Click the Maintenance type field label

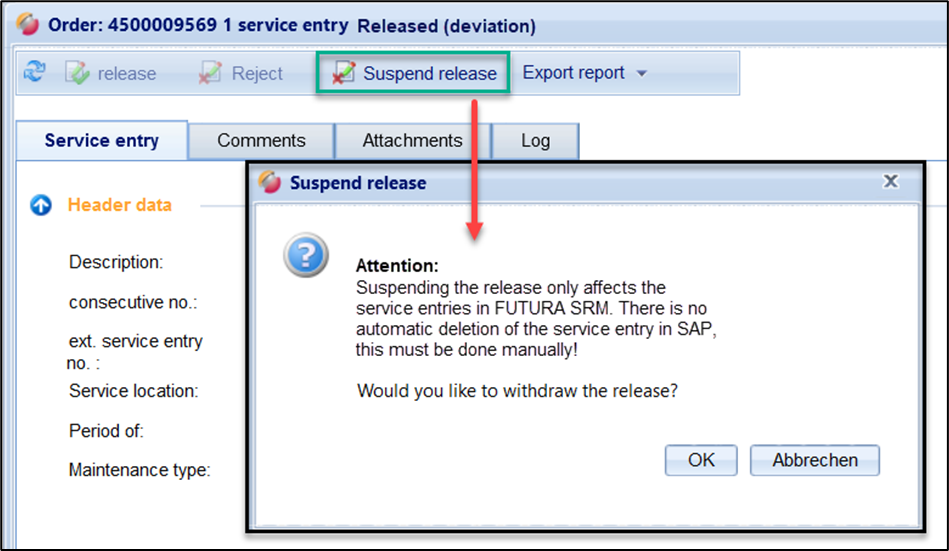click(x=139, y=470)
